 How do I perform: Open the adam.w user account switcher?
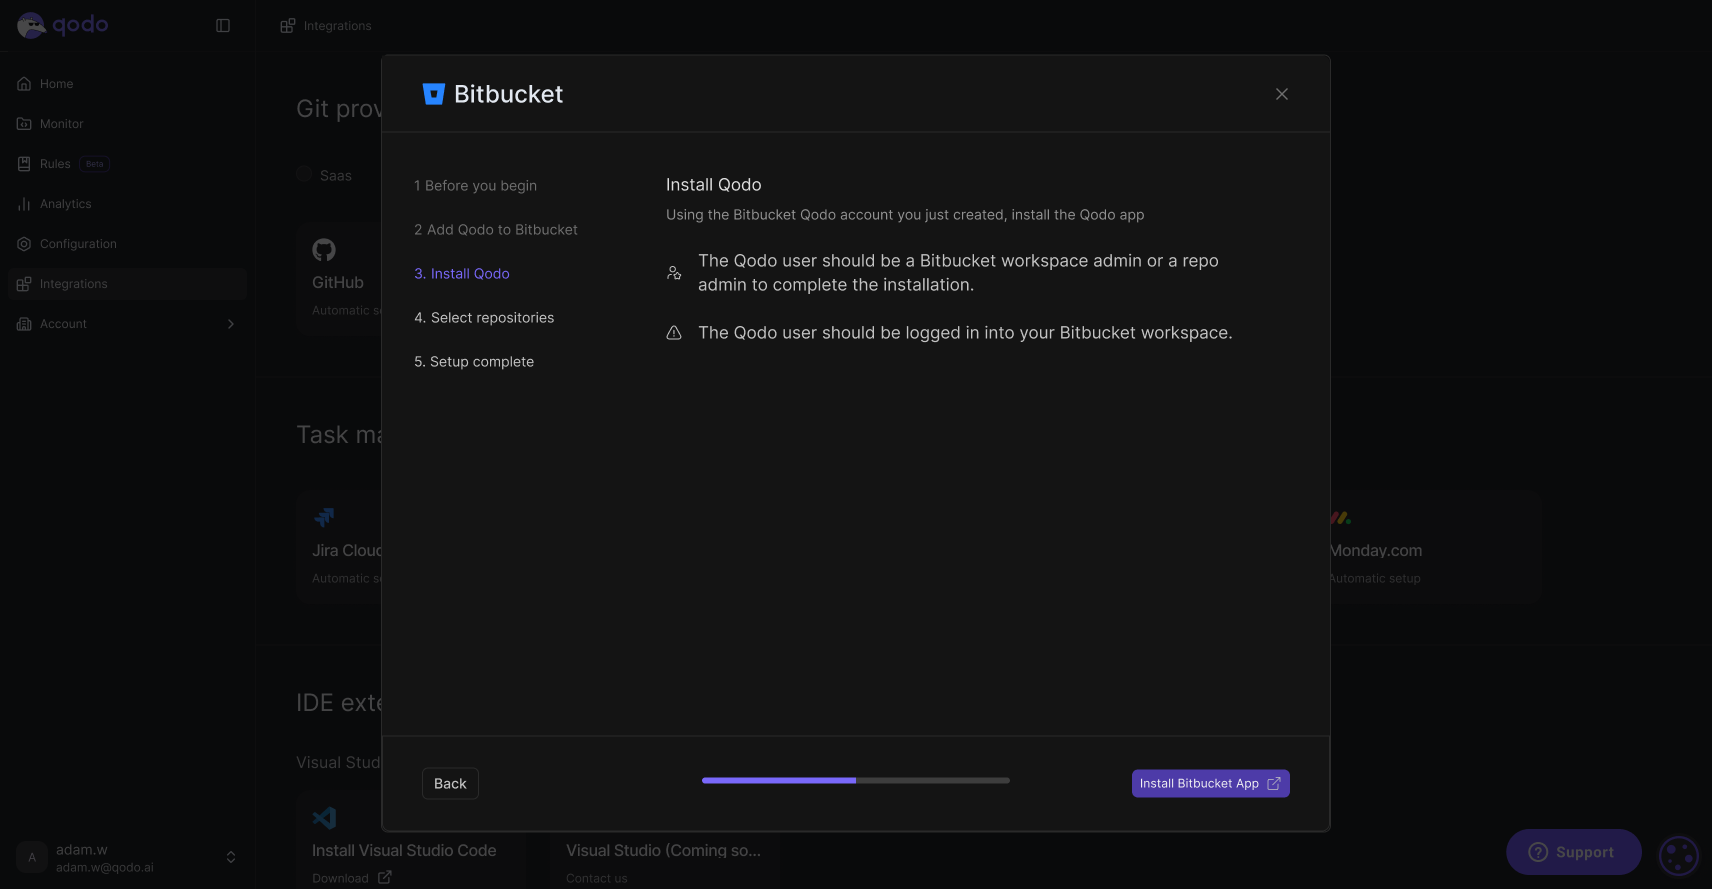(x=127, y=858)
